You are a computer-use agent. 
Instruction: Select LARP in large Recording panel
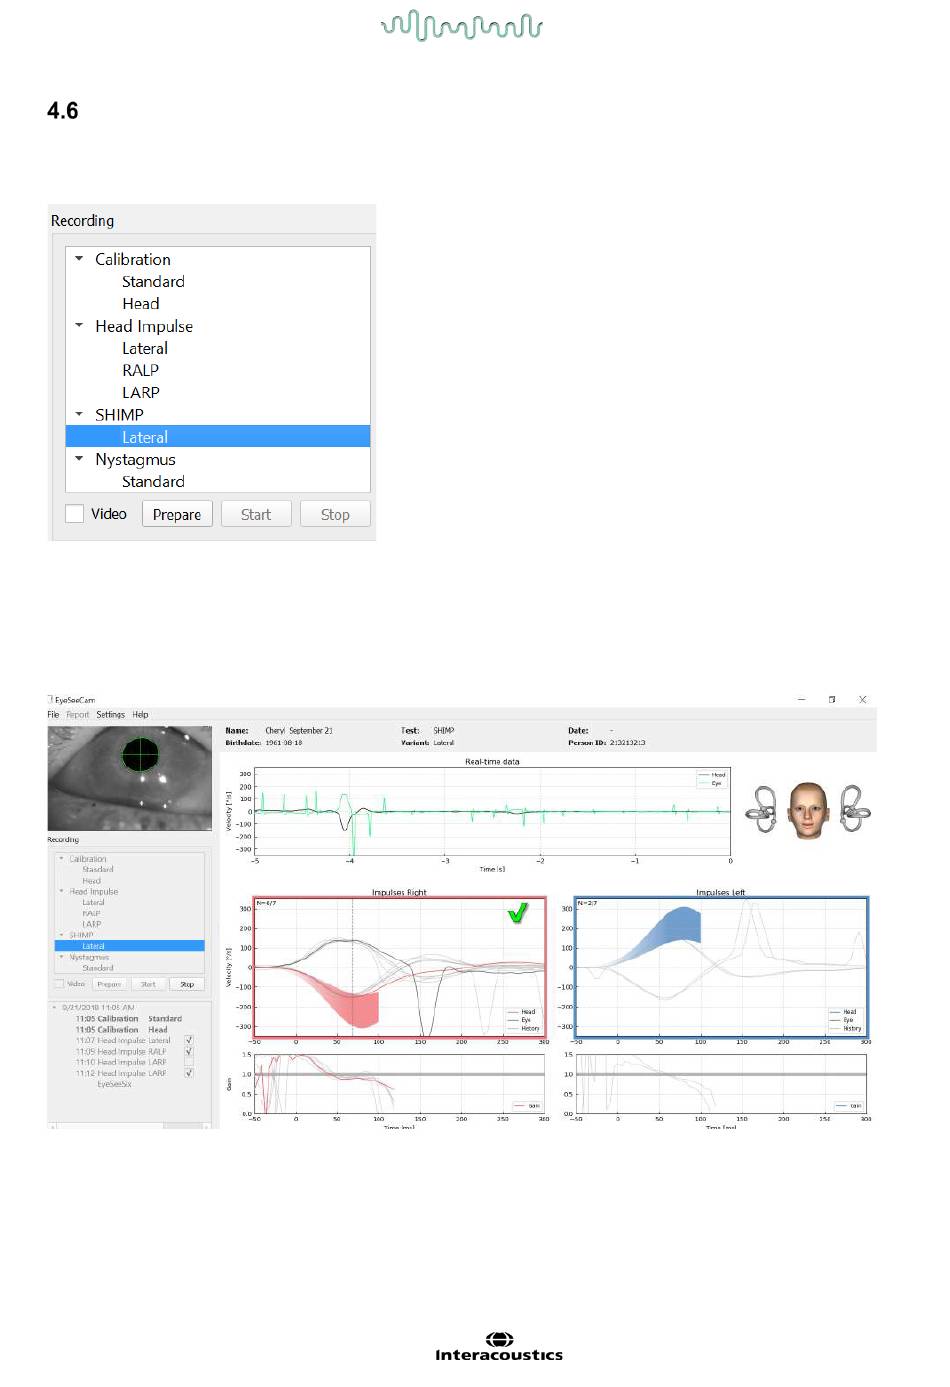coord(141,392)
